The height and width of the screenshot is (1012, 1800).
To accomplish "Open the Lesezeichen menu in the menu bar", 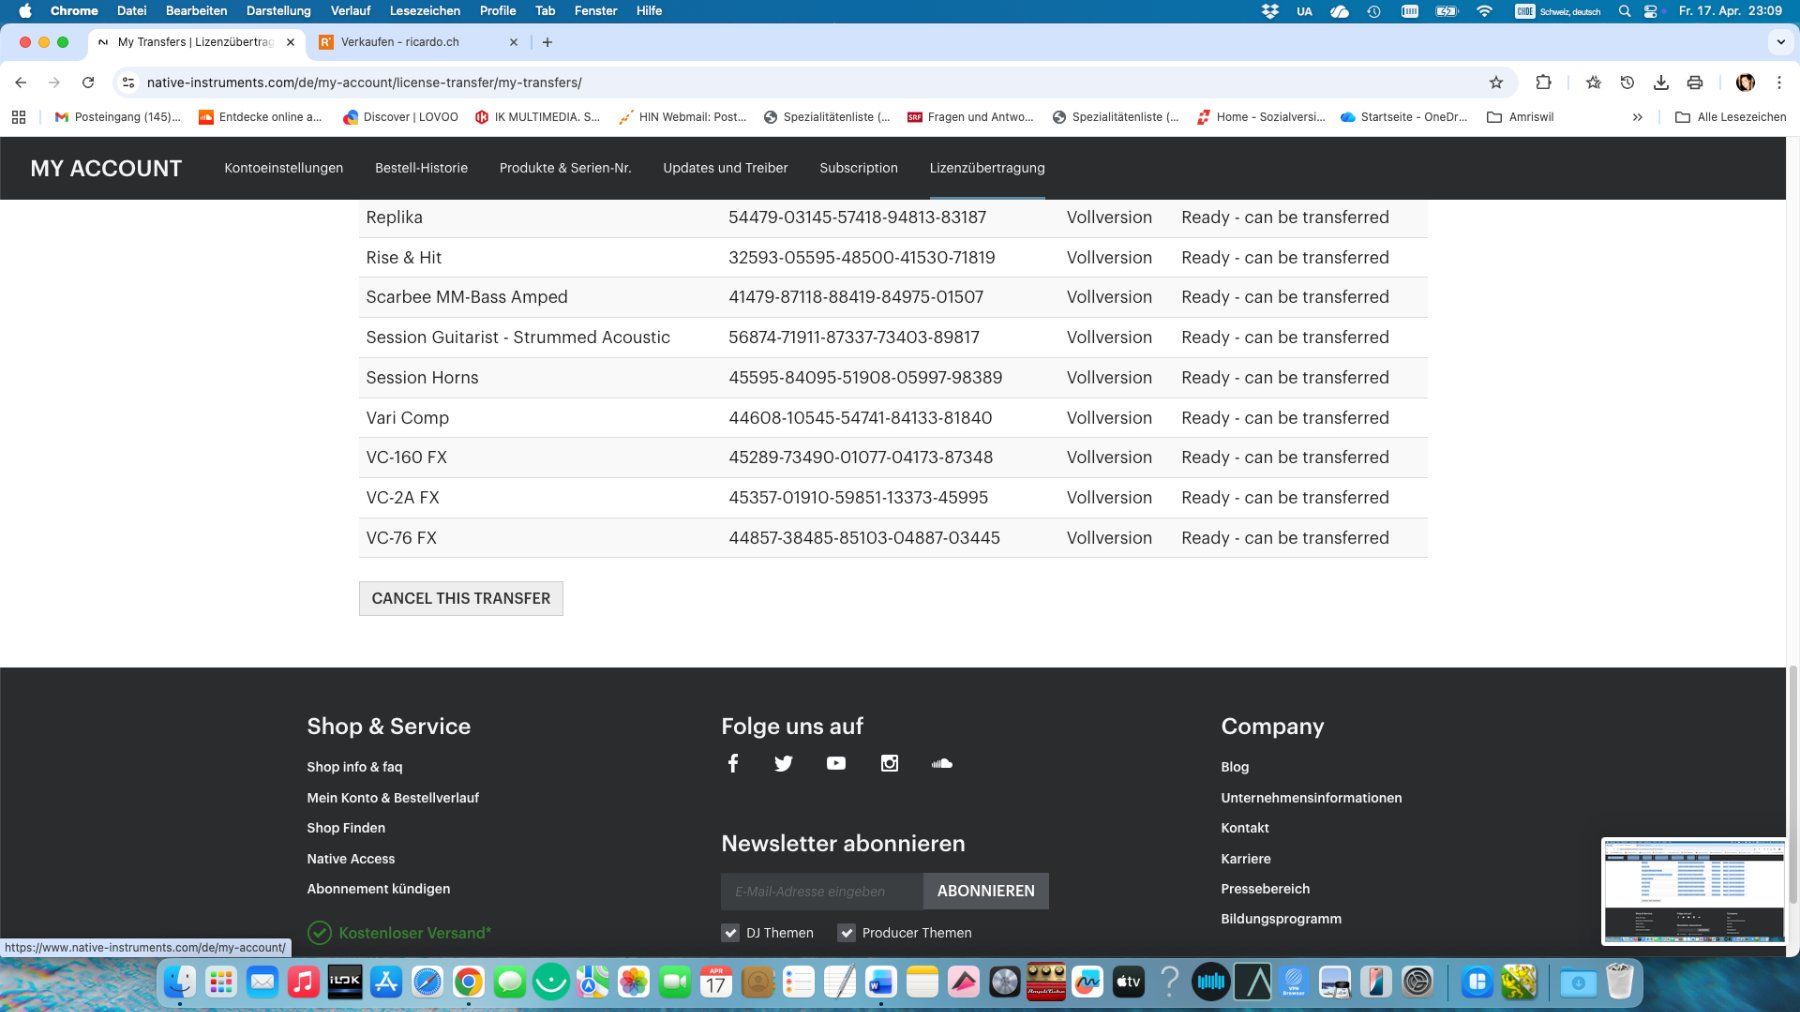I will point(425,11).
